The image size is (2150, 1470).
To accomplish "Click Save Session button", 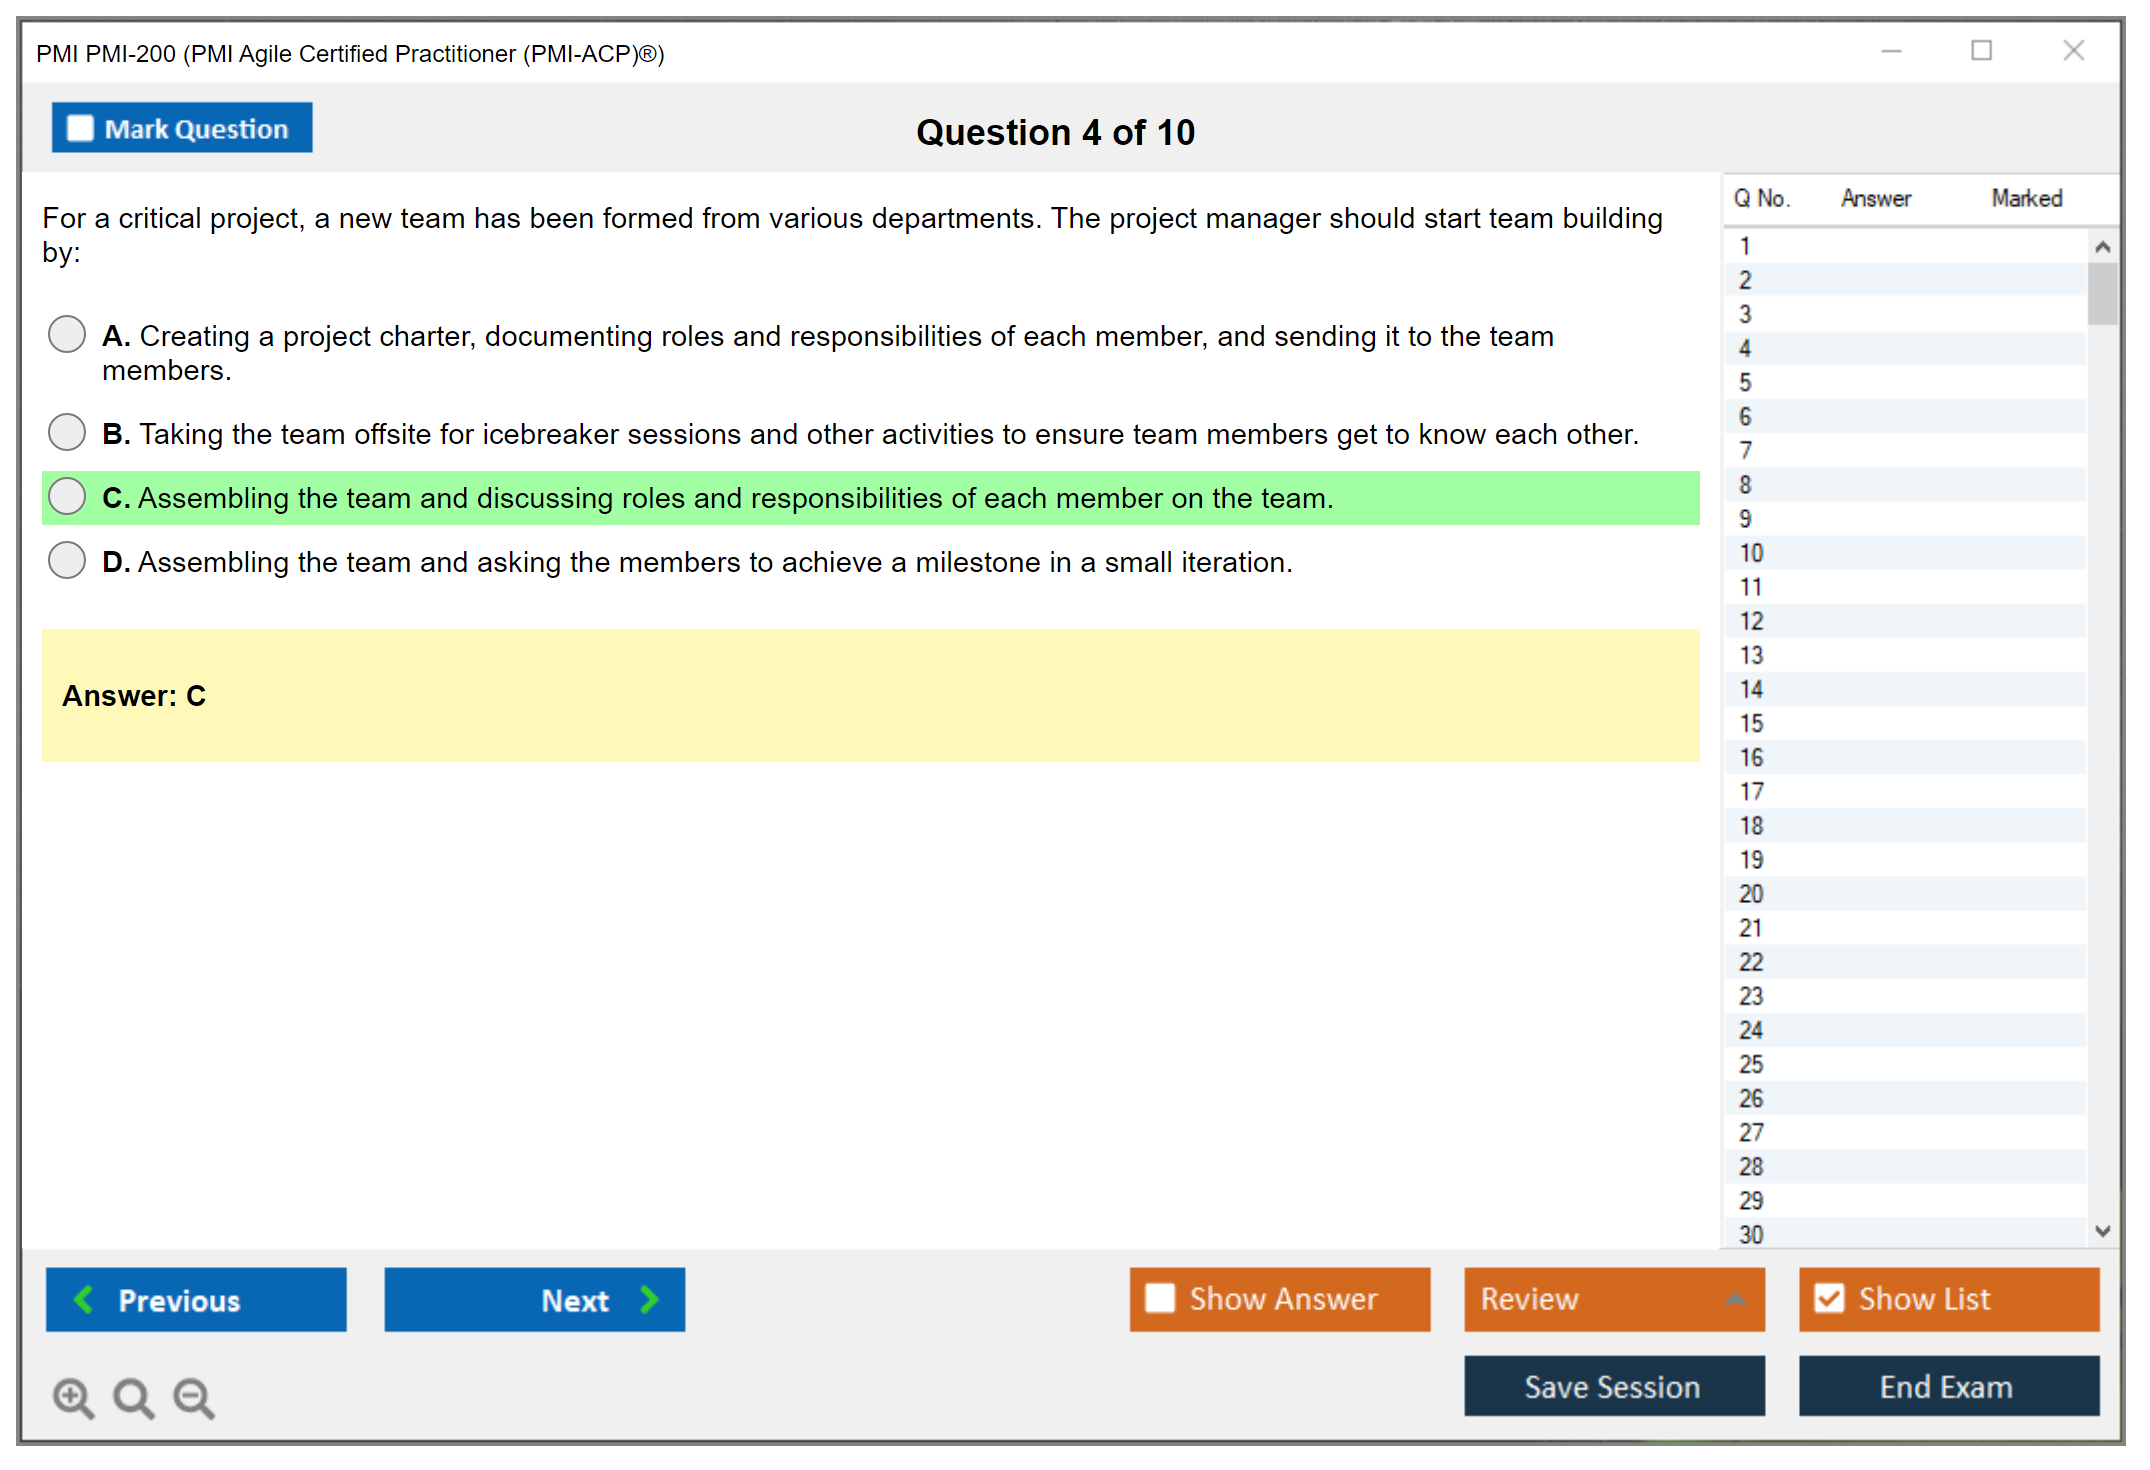I will click(1613, 1386).
